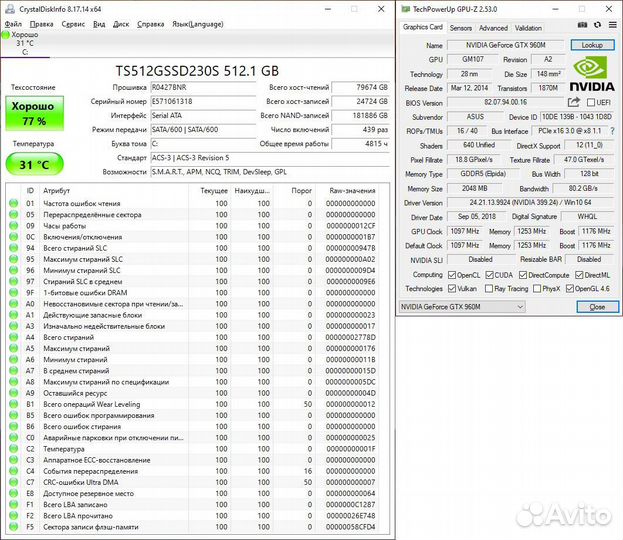Click status dot for attribute 0C row

tap(14, 236)
